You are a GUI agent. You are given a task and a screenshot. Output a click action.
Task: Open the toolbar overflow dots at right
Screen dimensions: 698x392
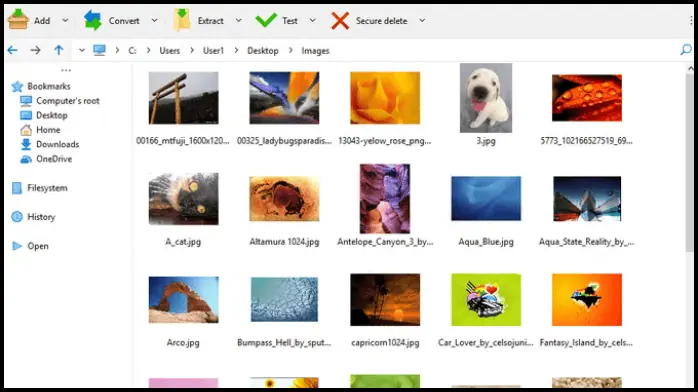[691, 20]
